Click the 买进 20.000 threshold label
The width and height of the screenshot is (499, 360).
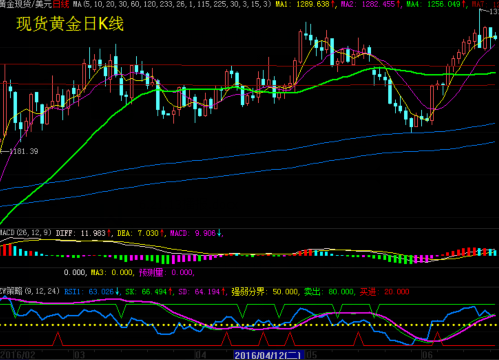click(384, 292)
